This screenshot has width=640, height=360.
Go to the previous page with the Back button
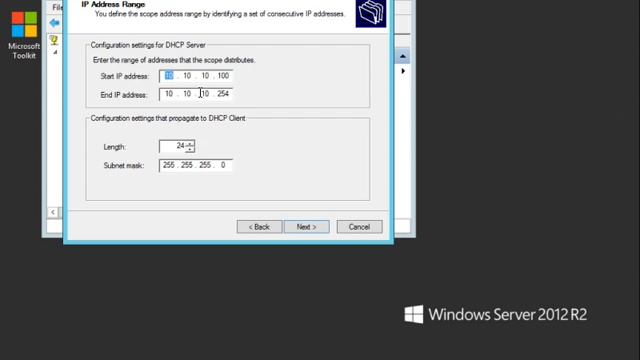259,227
